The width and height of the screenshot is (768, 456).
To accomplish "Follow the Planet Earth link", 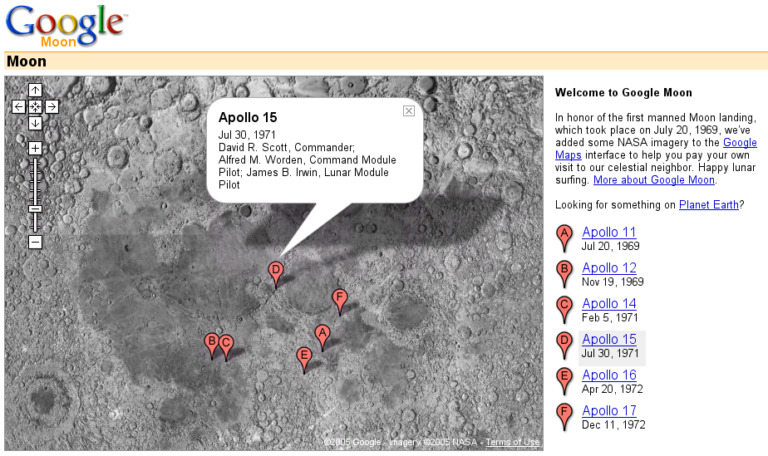I will [709, 204].
